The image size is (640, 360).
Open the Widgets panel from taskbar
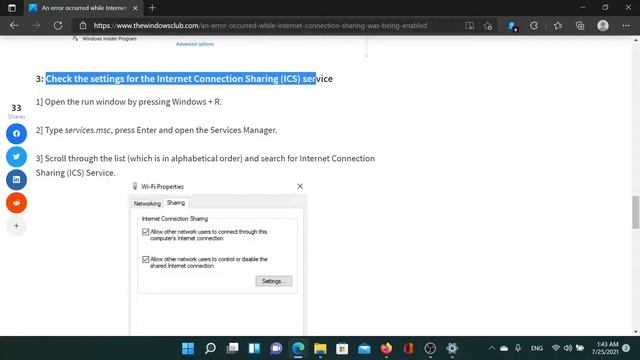pos(254,348)
